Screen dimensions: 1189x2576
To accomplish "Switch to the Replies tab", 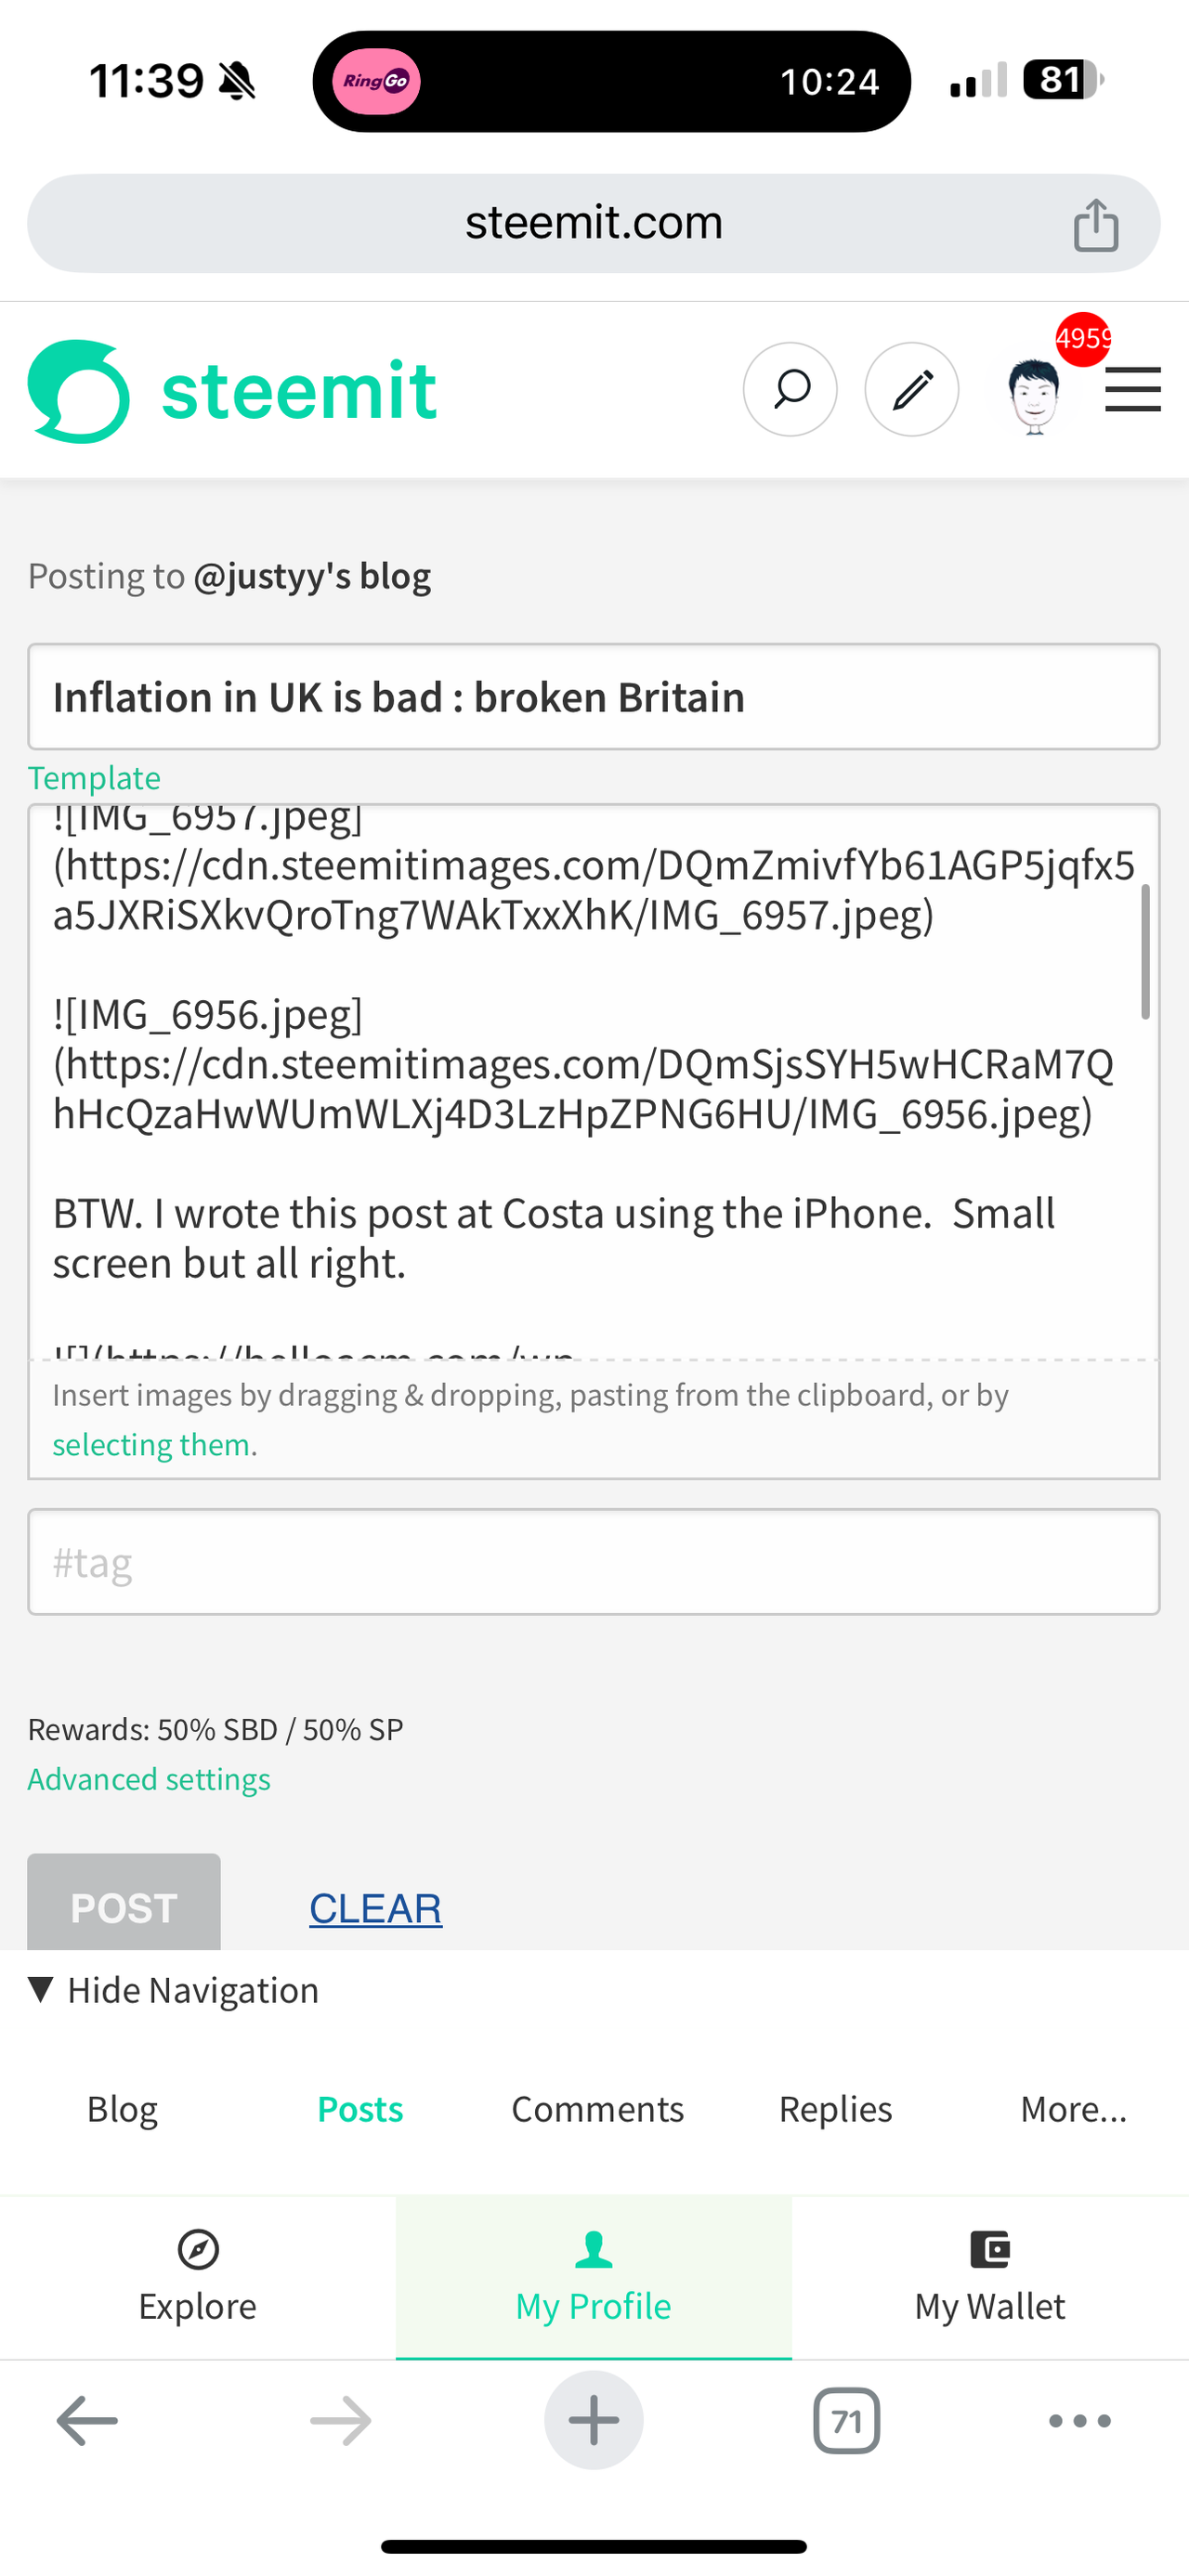I will 835,2109.
